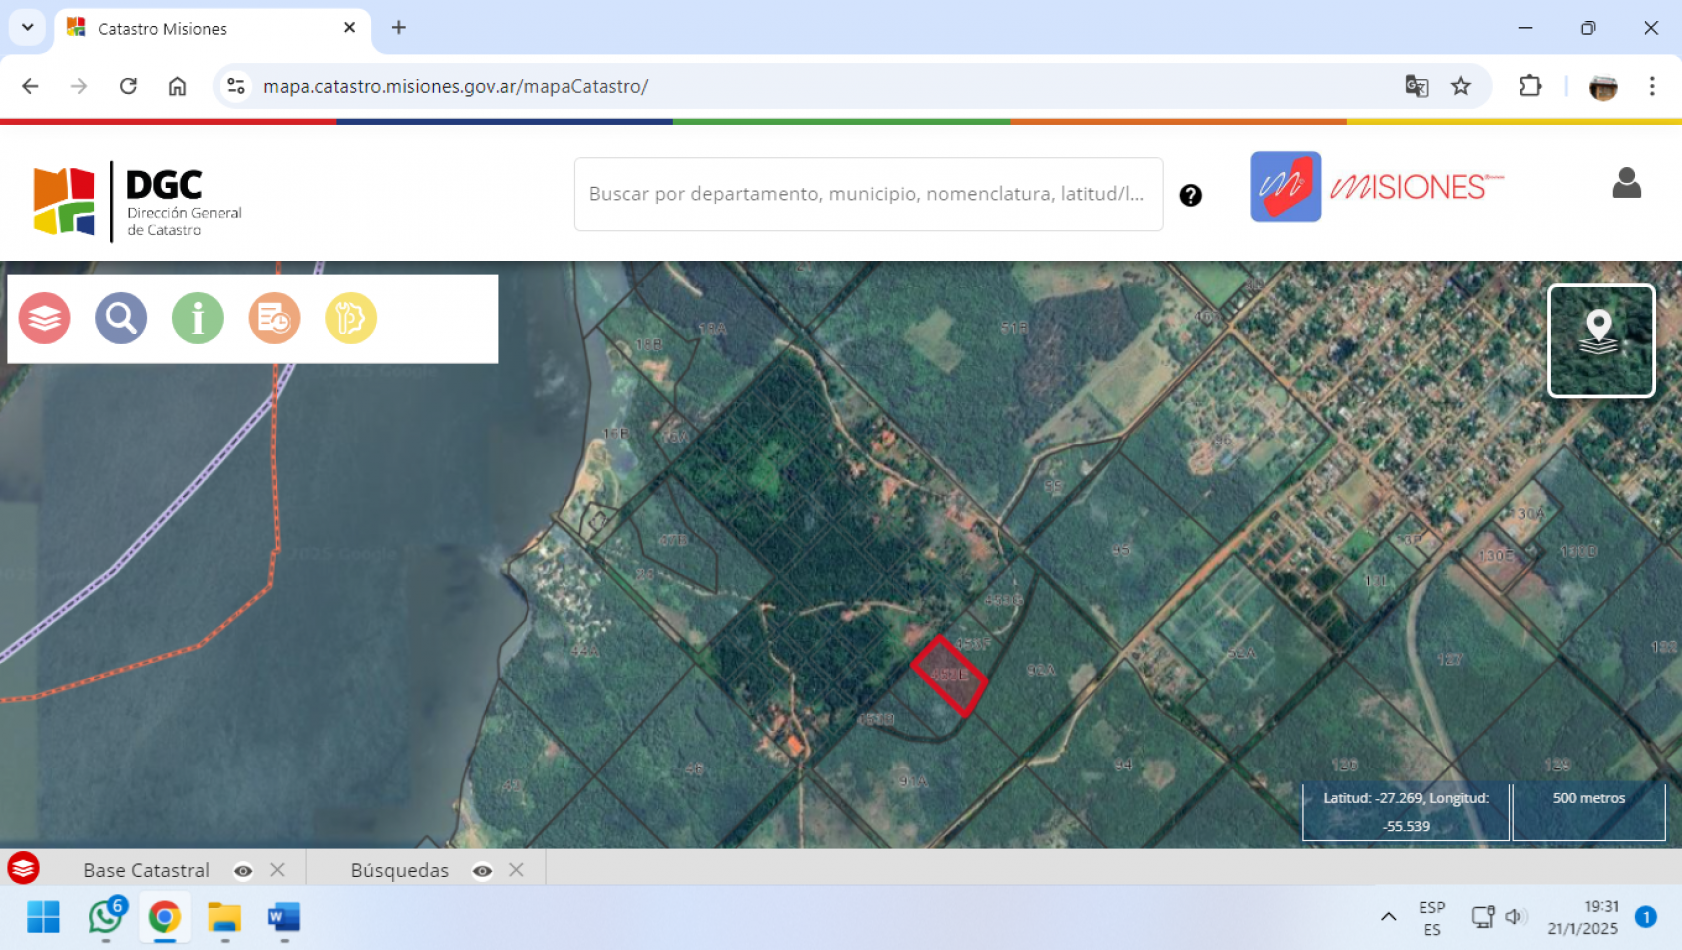Activate the green information tool

point(198,318)
